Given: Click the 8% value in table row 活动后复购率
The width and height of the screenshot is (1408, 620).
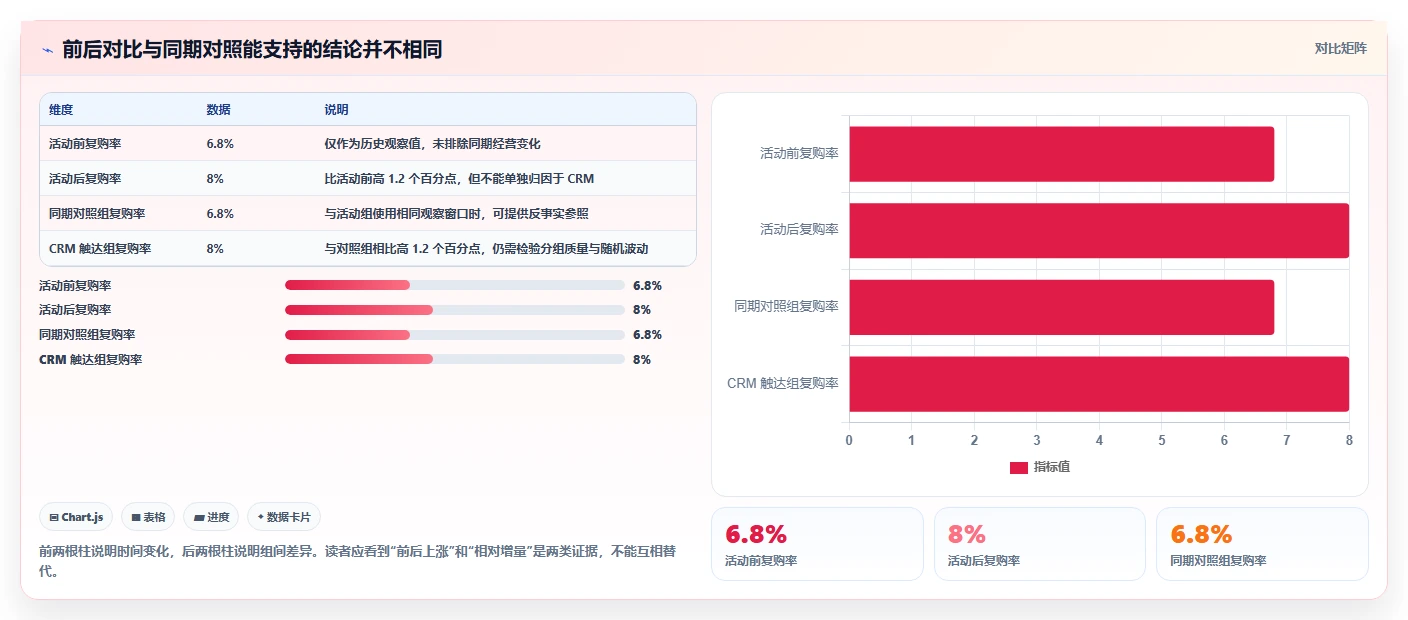Looking at the screenshot, I should (x=215, y=179).
